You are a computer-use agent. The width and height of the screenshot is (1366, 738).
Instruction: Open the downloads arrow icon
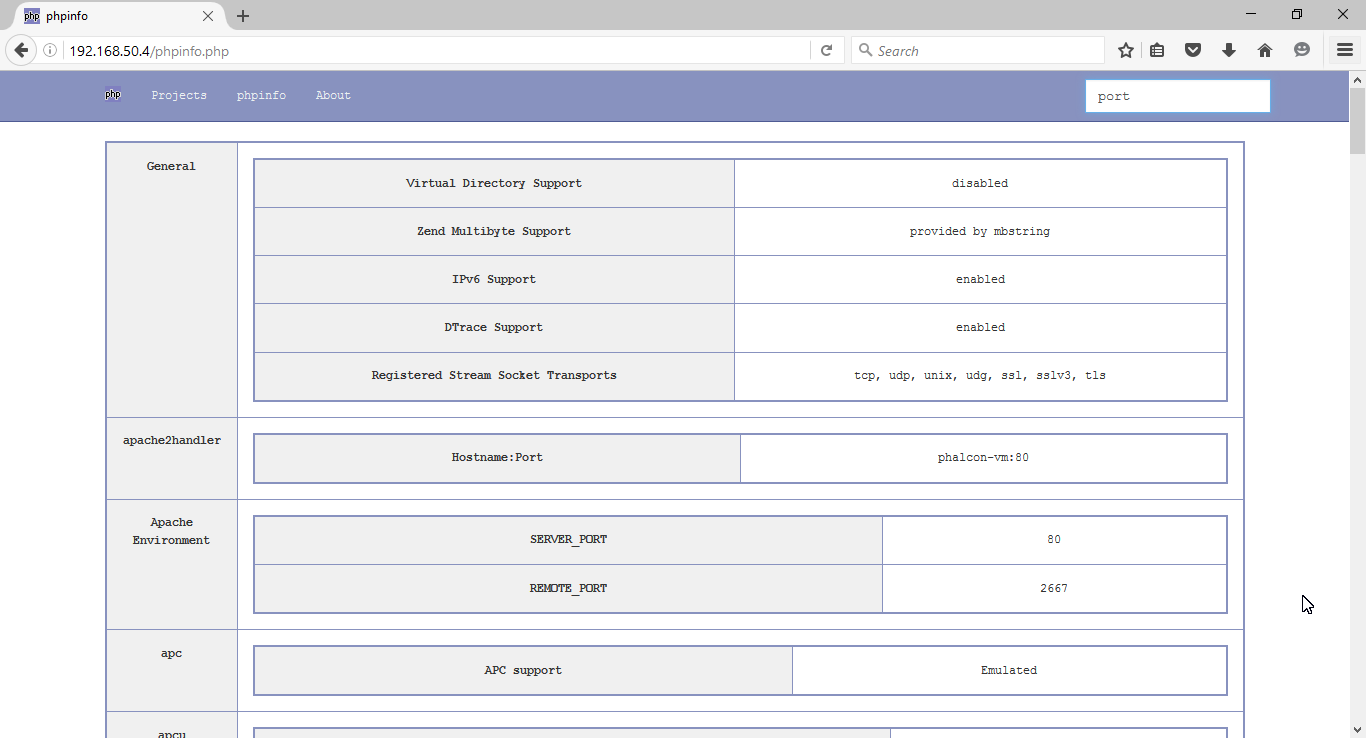[1229, 50]
